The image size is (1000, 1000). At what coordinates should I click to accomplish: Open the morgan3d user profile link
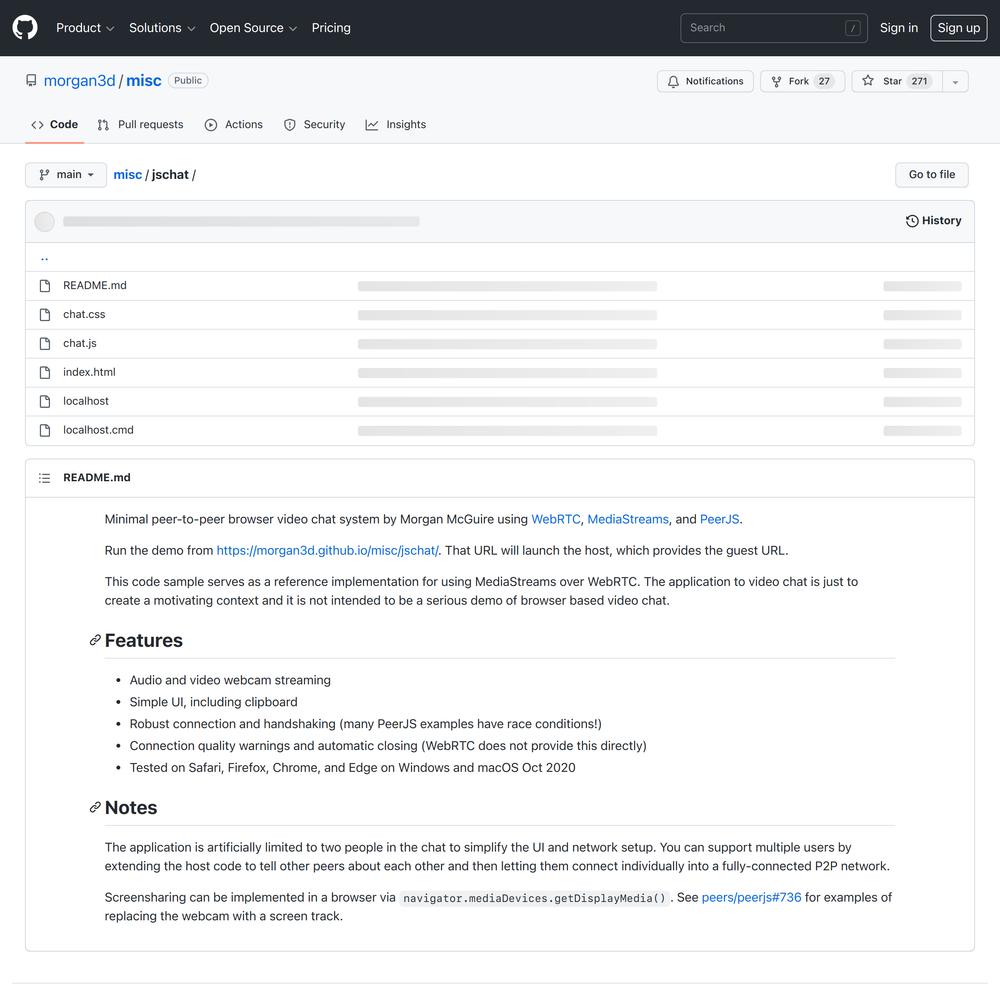[x=80, y=80]
